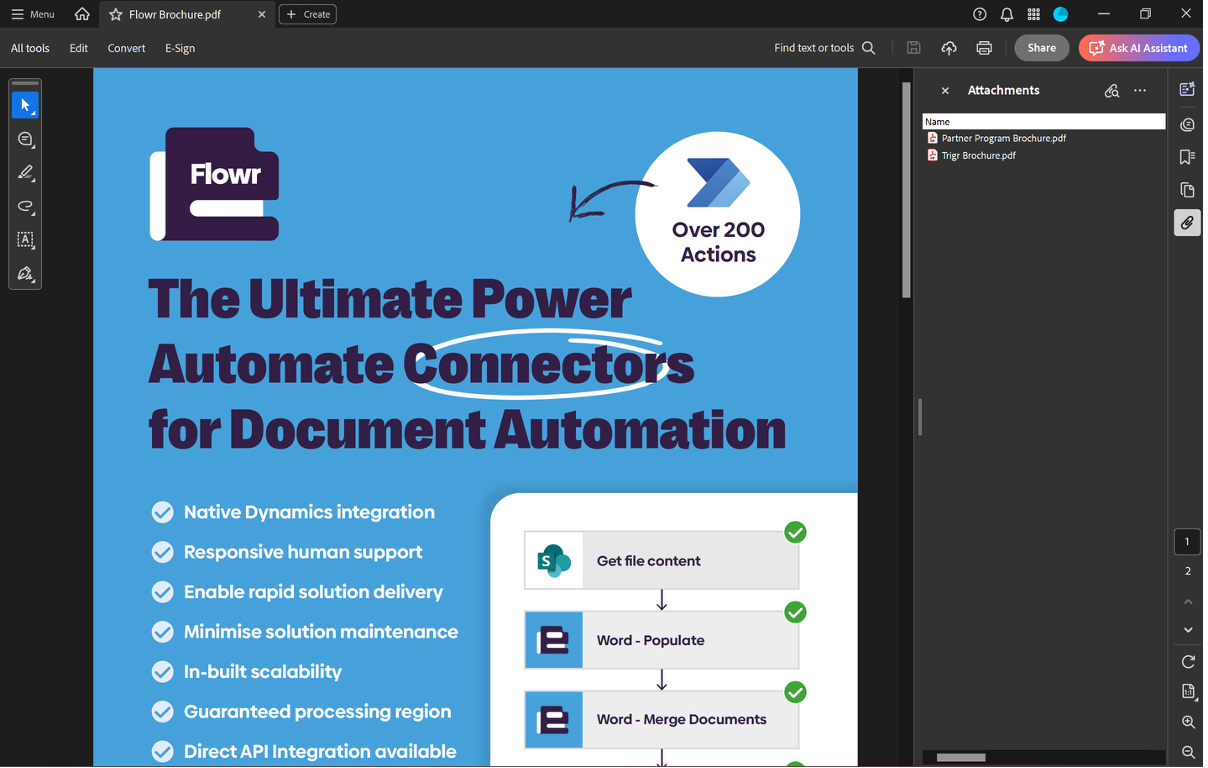The height and width of the screenshot is (768, 1208).
Task: Click the Attachments panel horizontal scrollbar
Action: pyautogui.click(x=961, y=758)
